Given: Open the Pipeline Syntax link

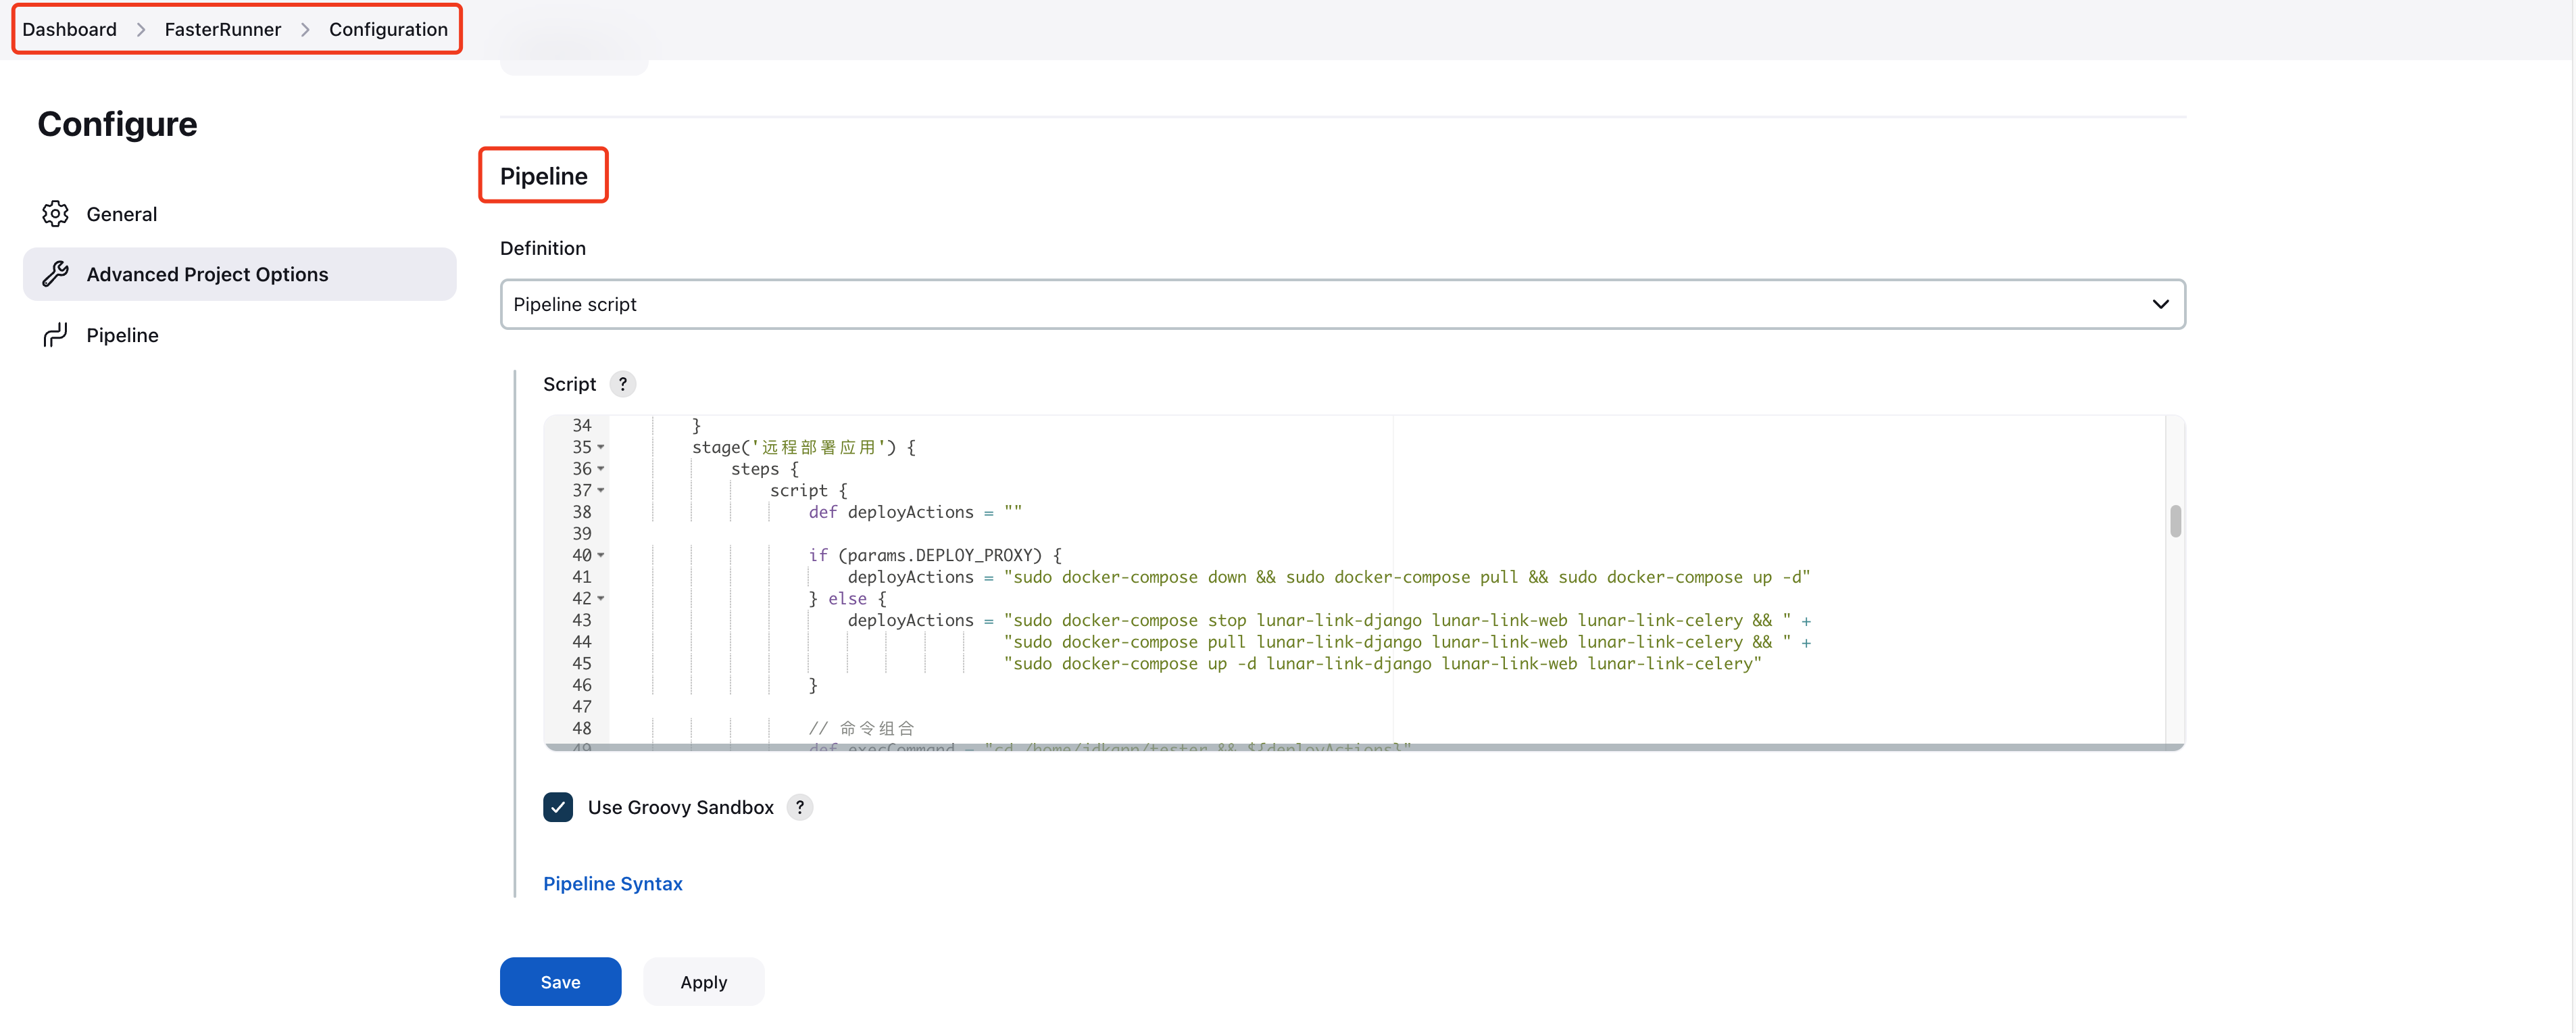Looking at the screenshot, I should 612,884.
